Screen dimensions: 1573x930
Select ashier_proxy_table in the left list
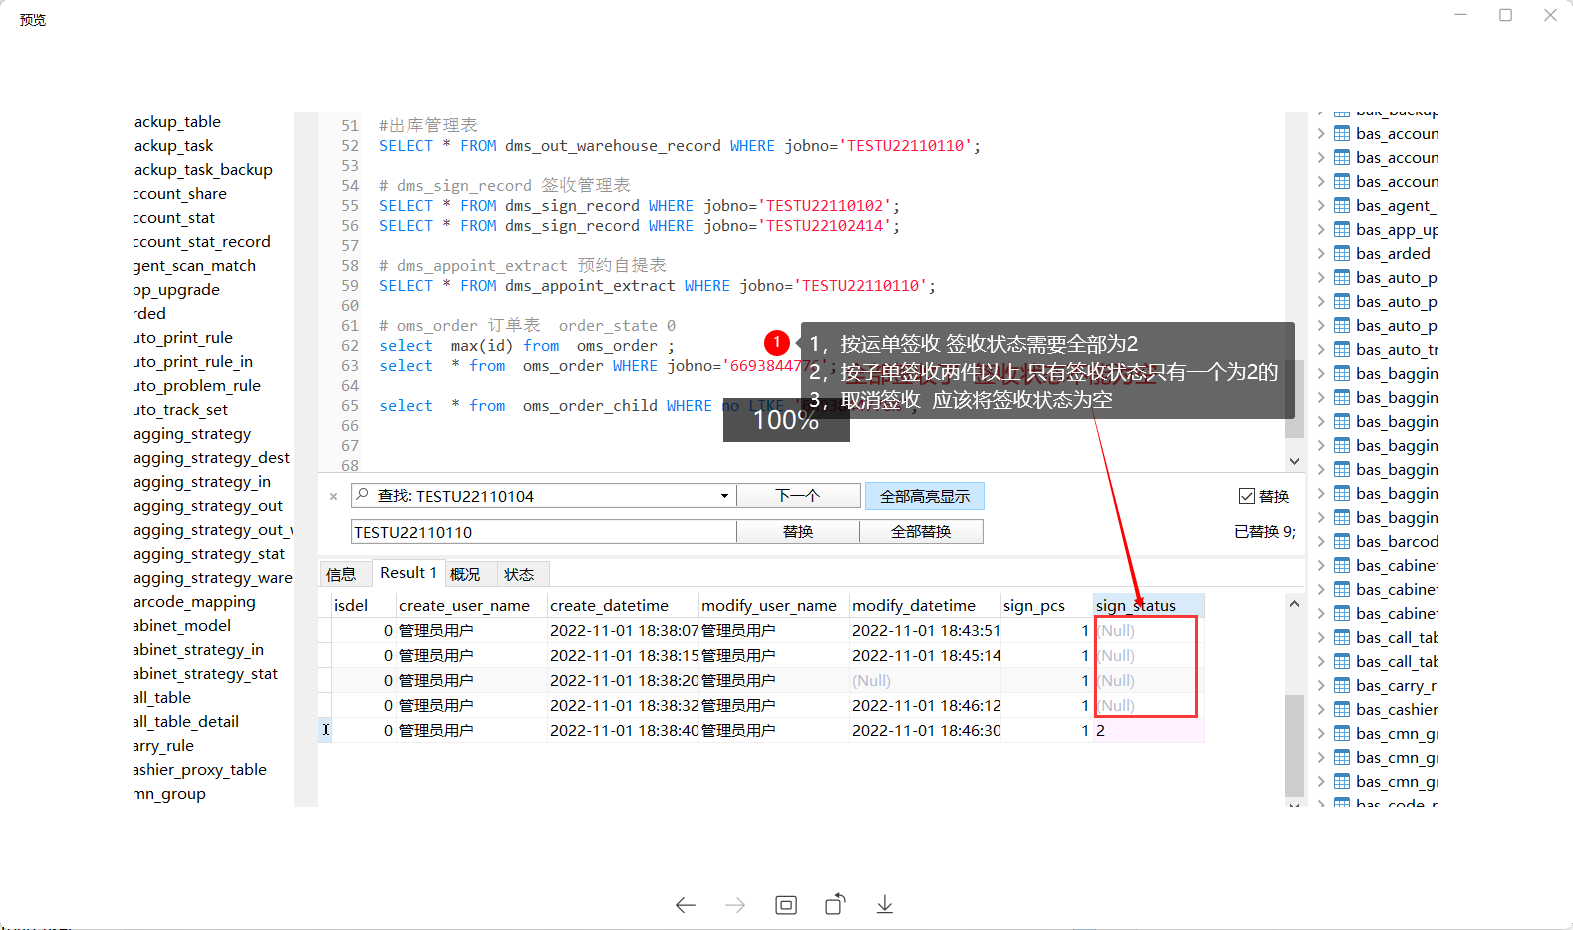200,769
